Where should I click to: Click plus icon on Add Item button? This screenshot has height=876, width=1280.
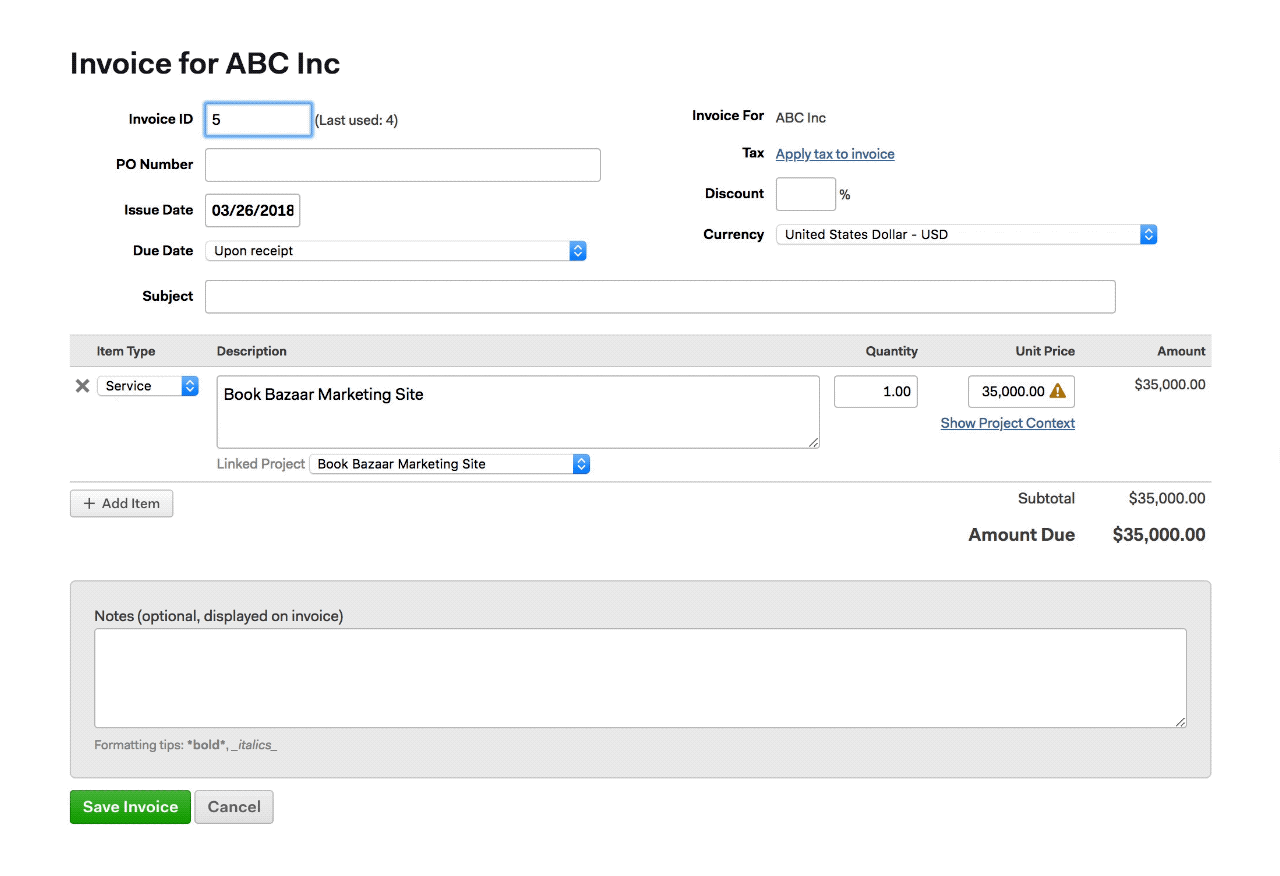[x=89, y=504]
